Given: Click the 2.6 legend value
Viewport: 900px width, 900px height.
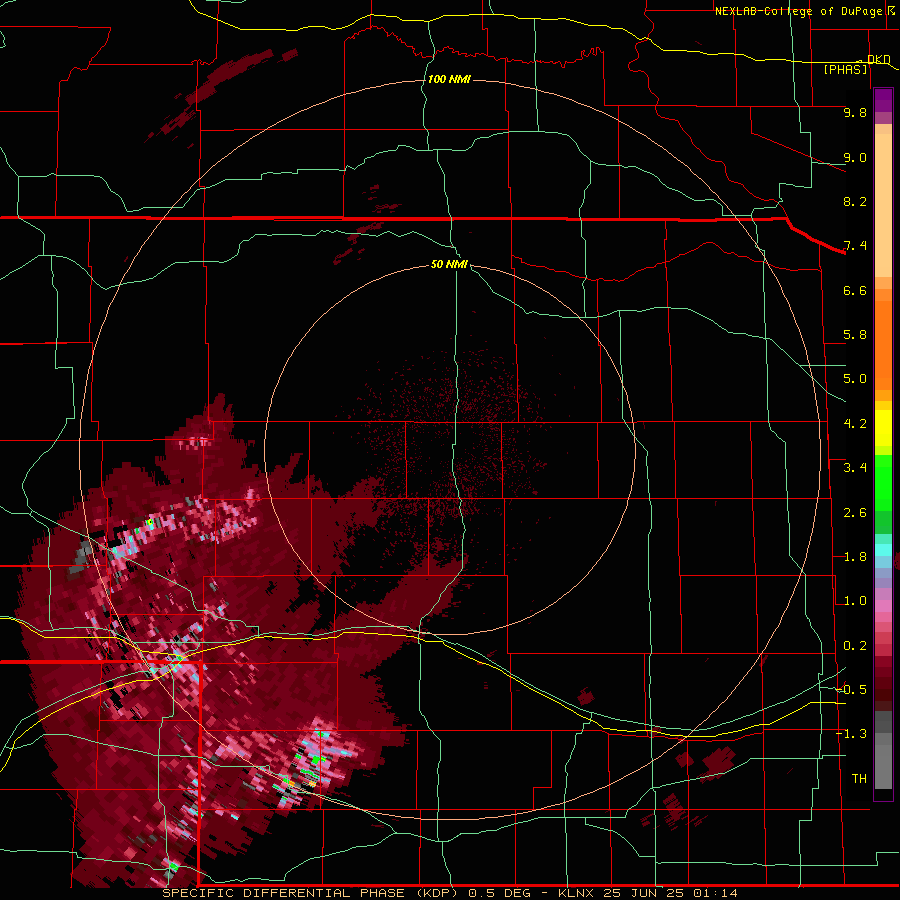Looking at the screenshot, I should pos(855,513).
